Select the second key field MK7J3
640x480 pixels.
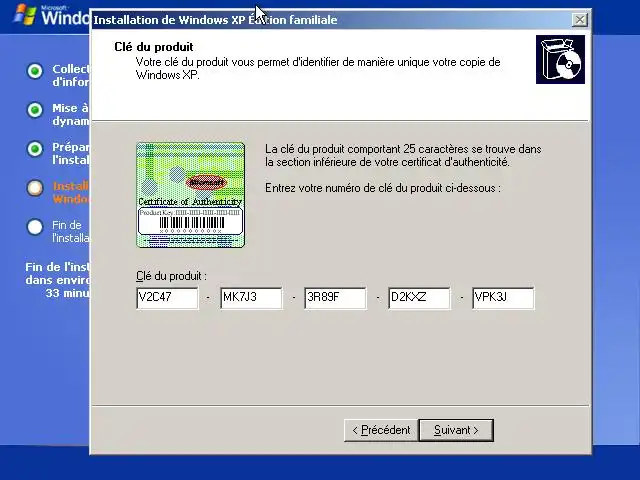coord(251,298)
